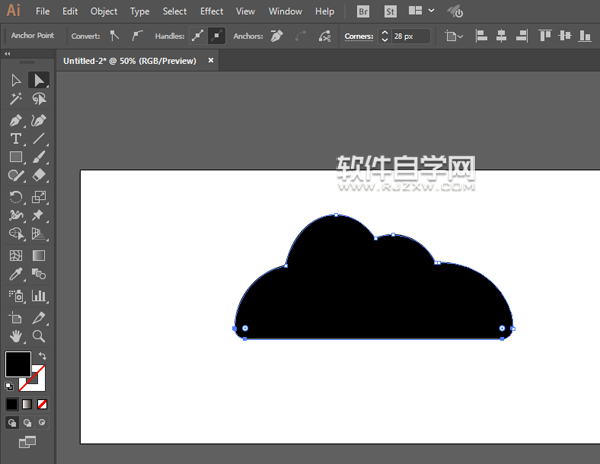The image size is (600, 464).
Task: Select the Type tool
Action: [16, 139]
